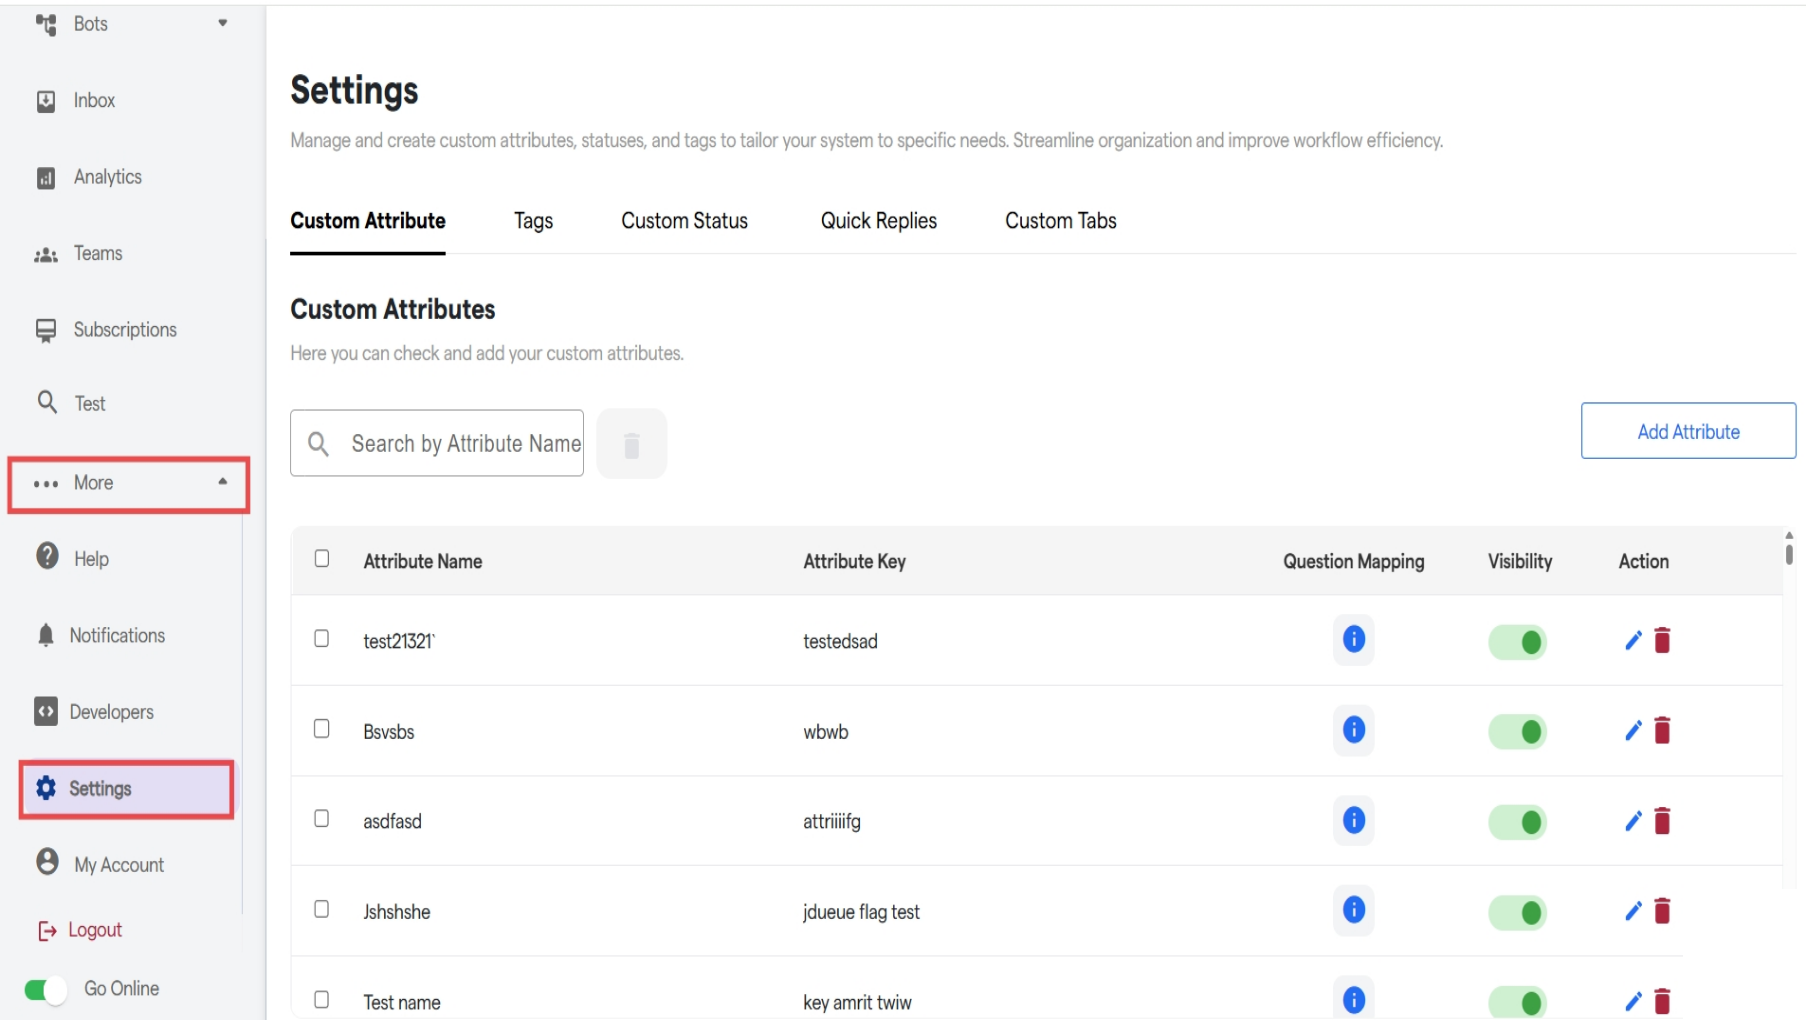The height and width of the screenshot is (1020, 1806).
Task: Check the asdfasd row checkbox
Action: point(322,818)
